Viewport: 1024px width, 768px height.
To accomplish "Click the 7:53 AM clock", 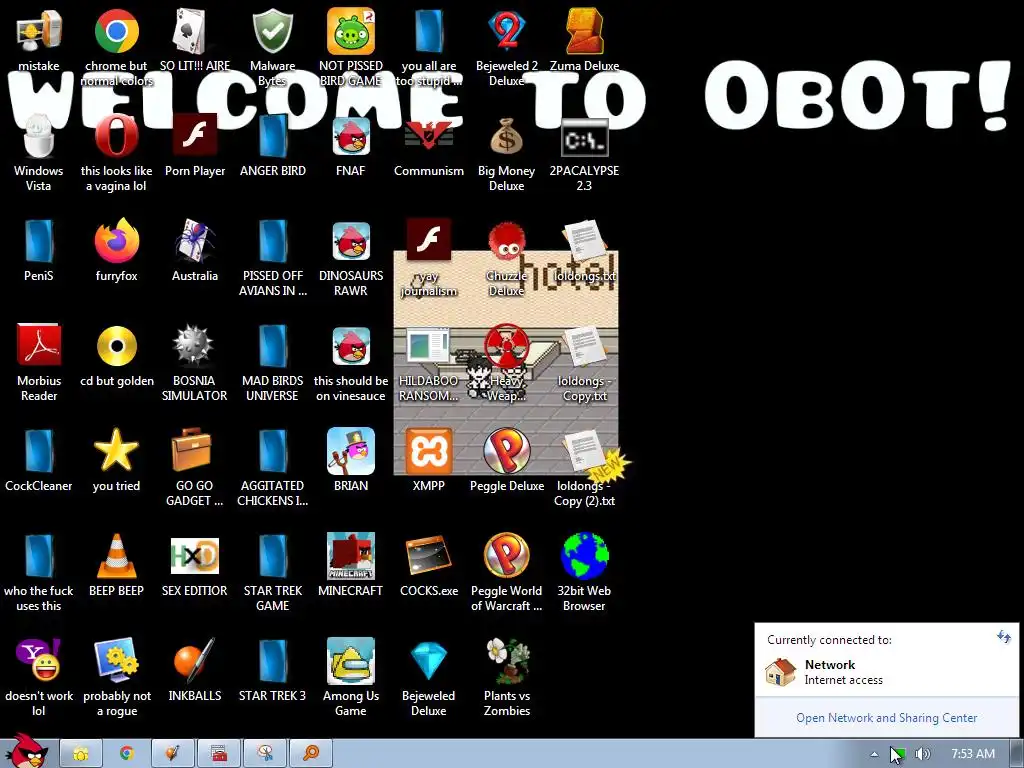I will click(973, 754).
